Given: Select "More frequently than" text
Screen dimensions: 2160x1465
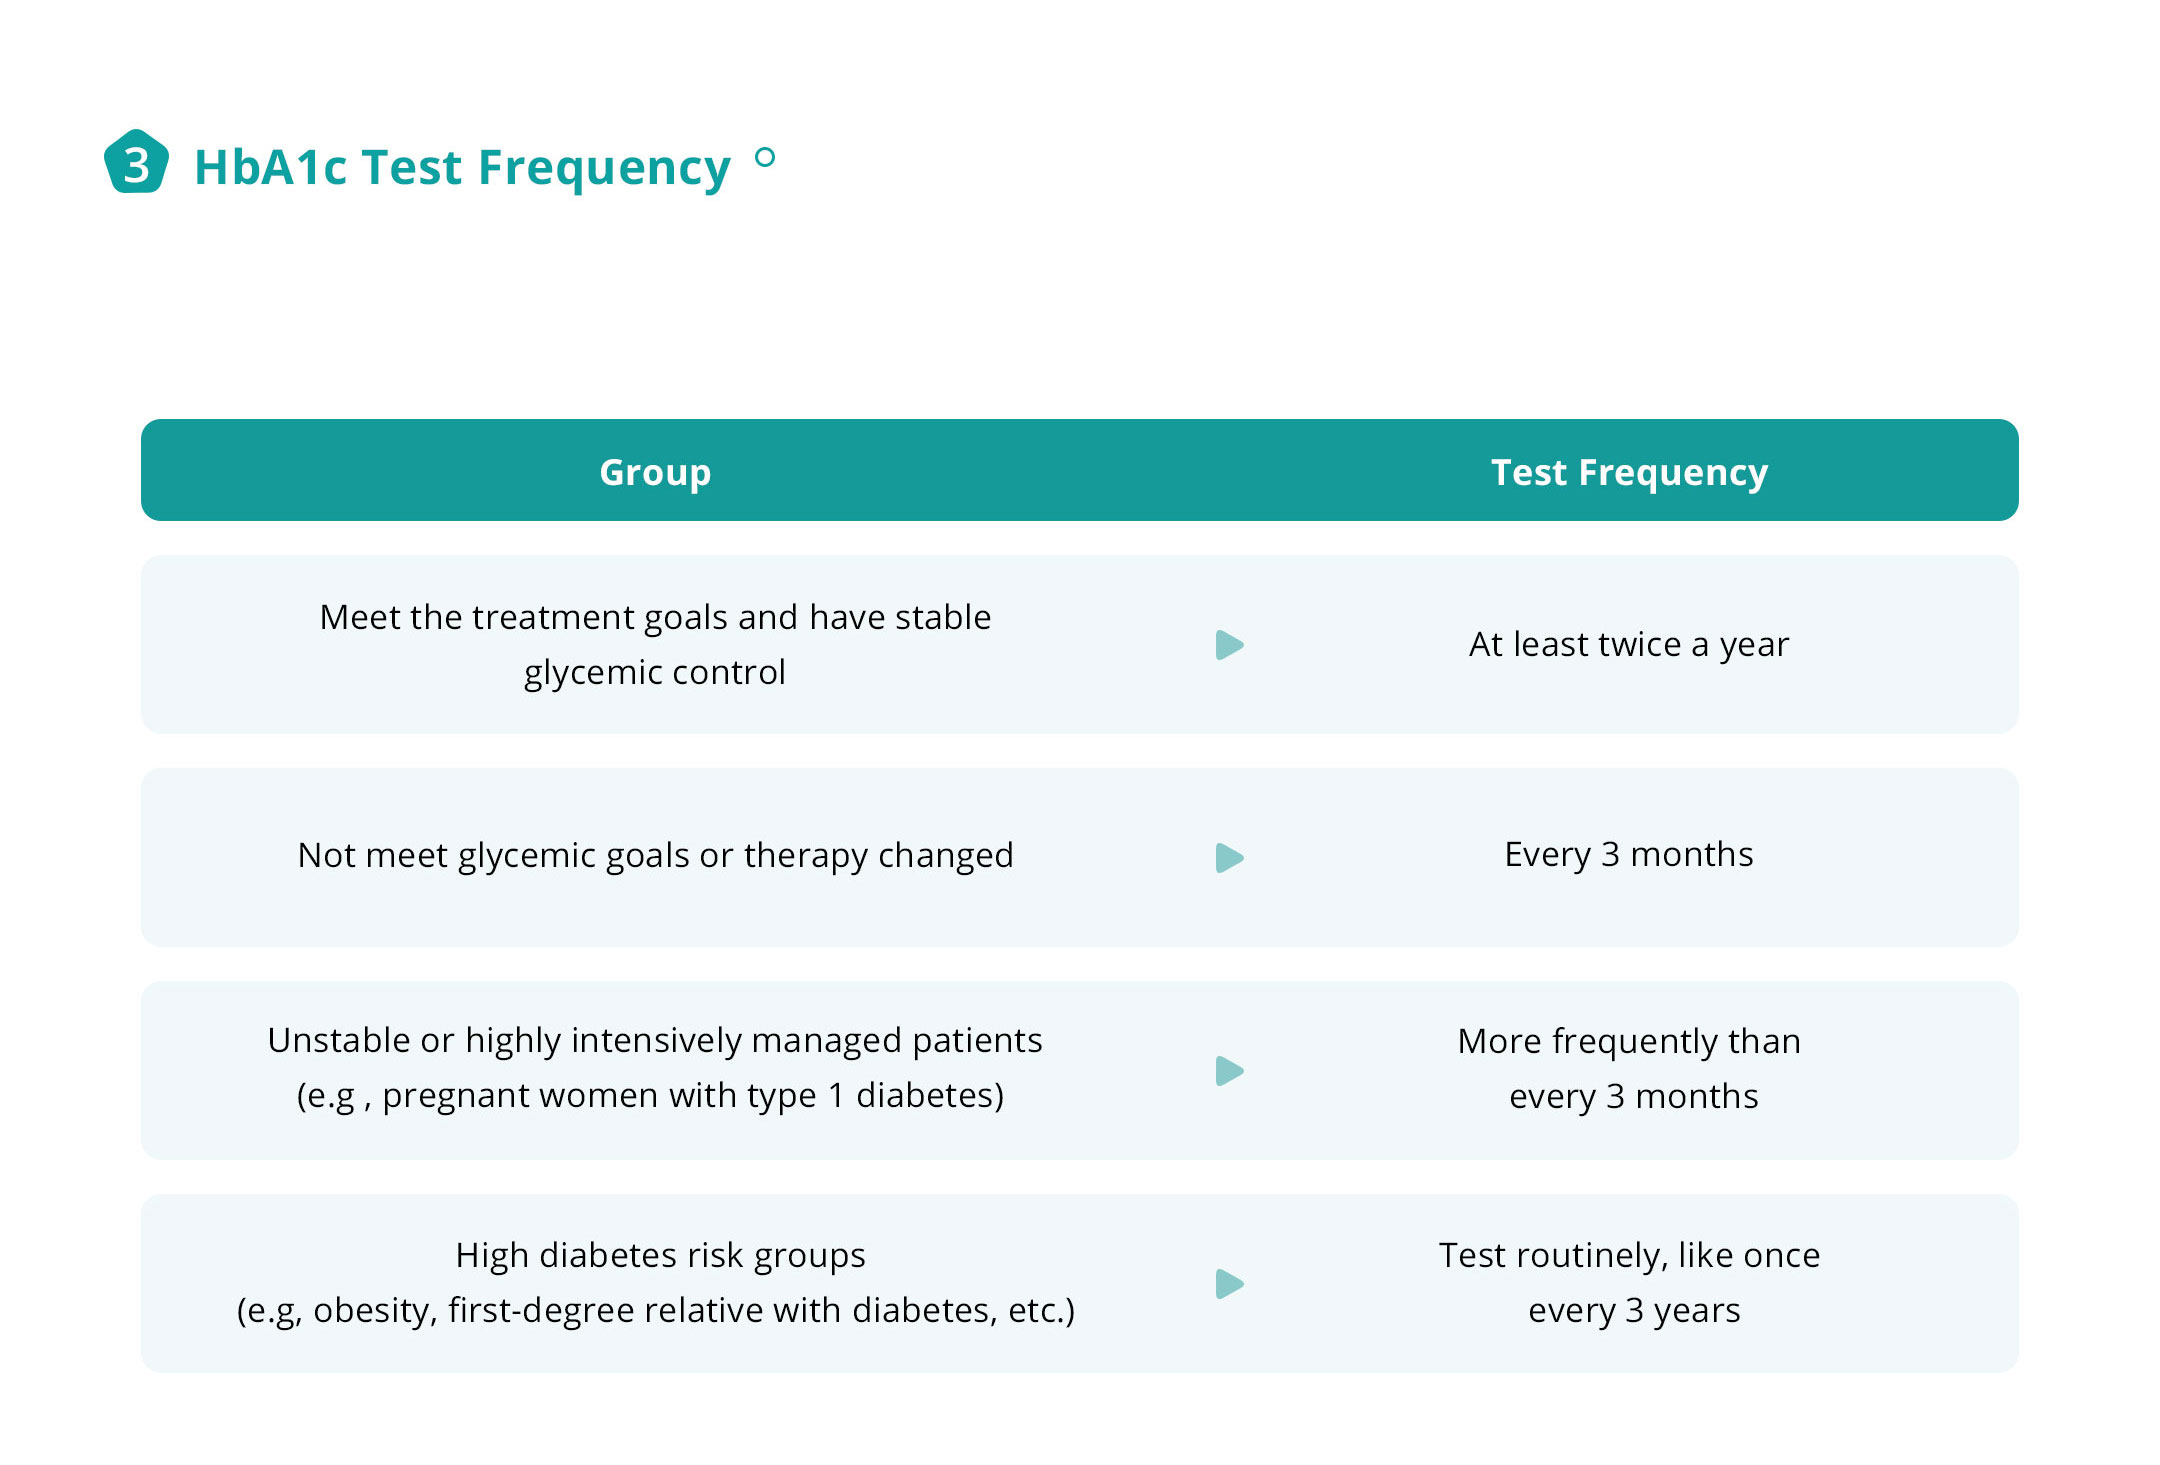Looking at the screenshot, I should (x=1629, y=1042).
